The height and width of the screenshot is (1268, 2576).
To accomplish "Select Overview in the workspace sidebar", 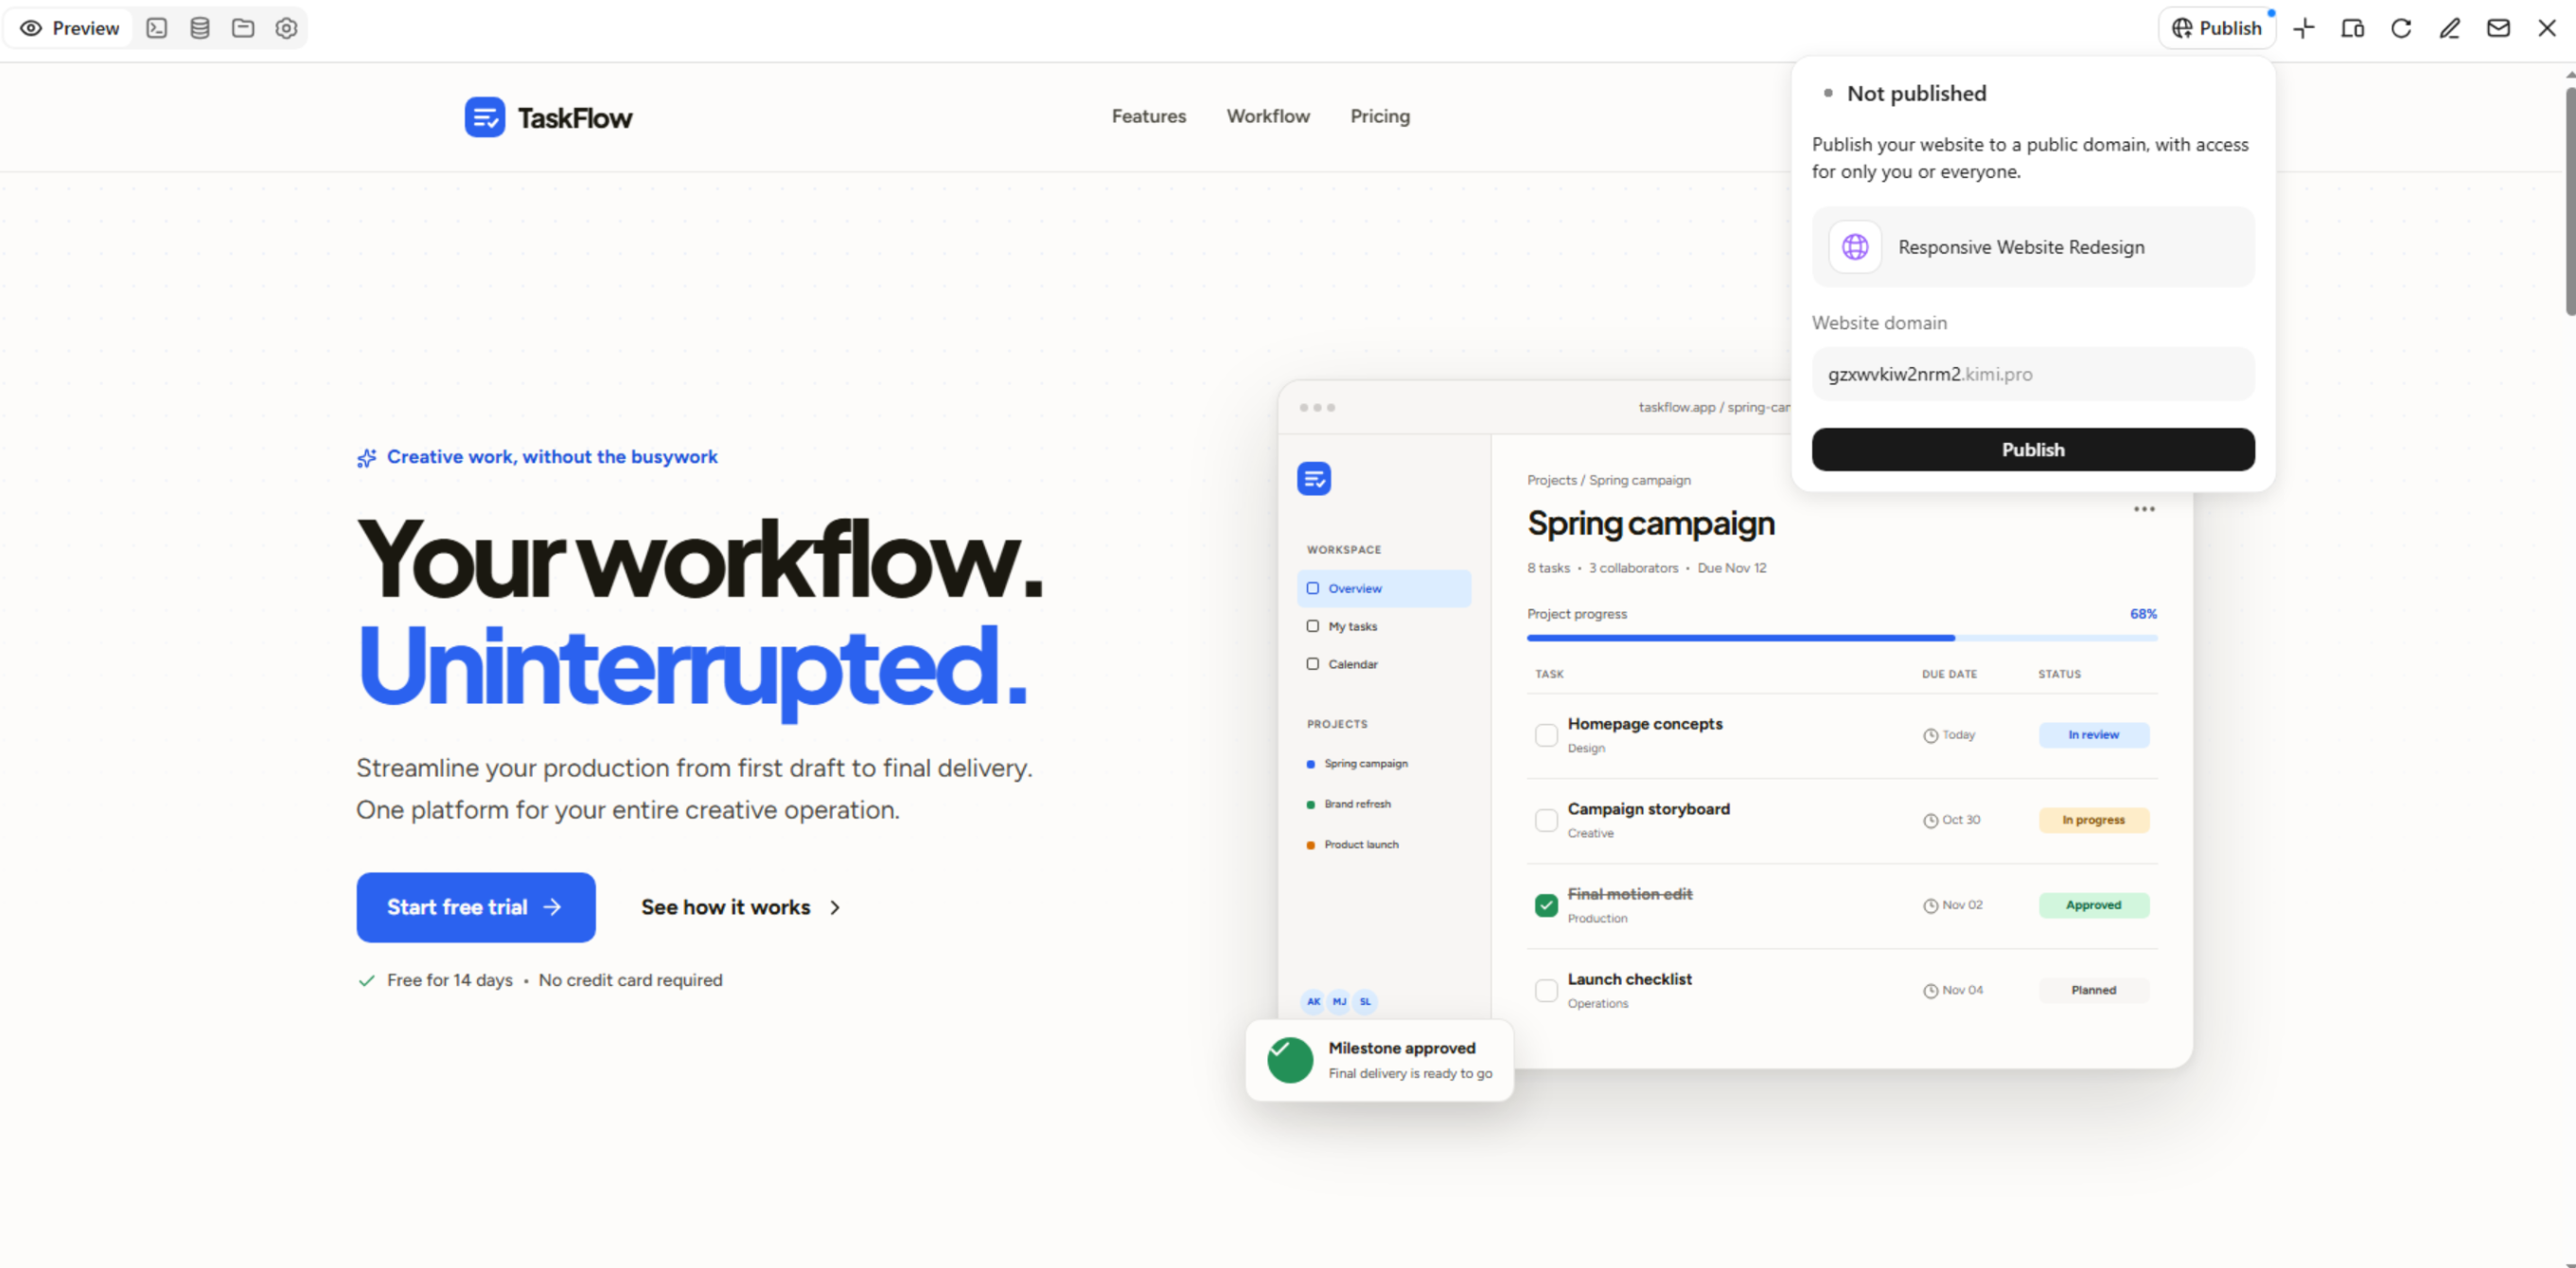I will pyautogui.click(x=1384, y=588).
